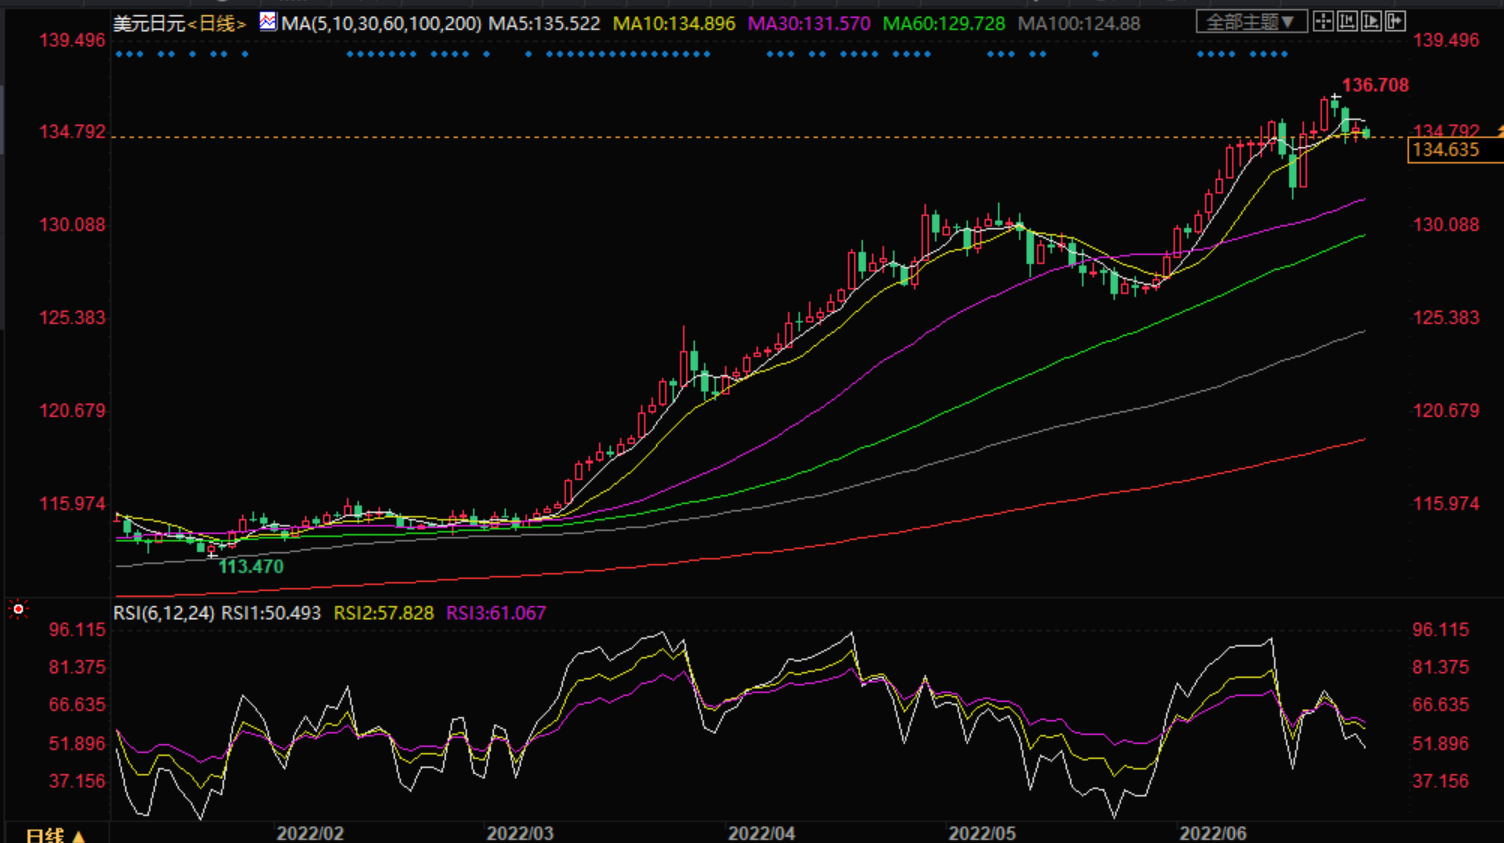This screenshot has height=843, width=1504.
Task: Click the 113.470 low price label
Action: pos(251,567)
